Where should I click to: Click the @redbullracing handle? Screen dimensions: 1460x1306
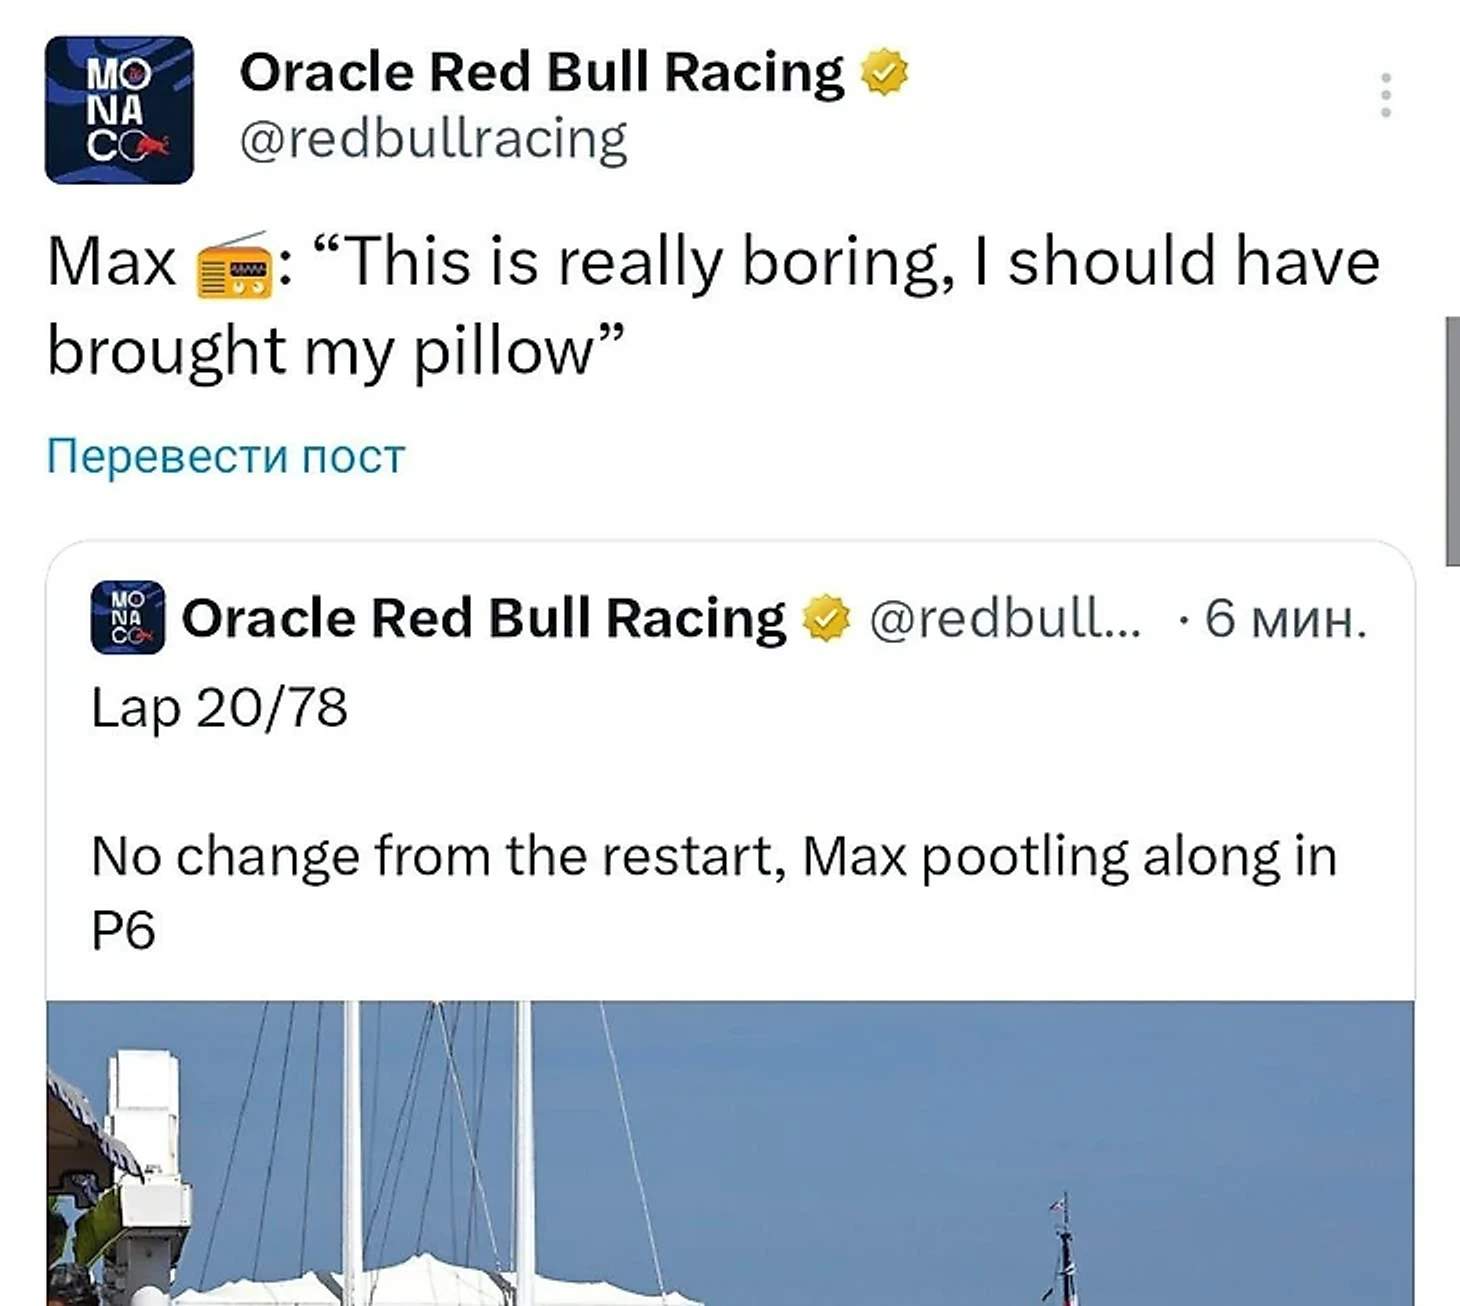click(433, 139)
